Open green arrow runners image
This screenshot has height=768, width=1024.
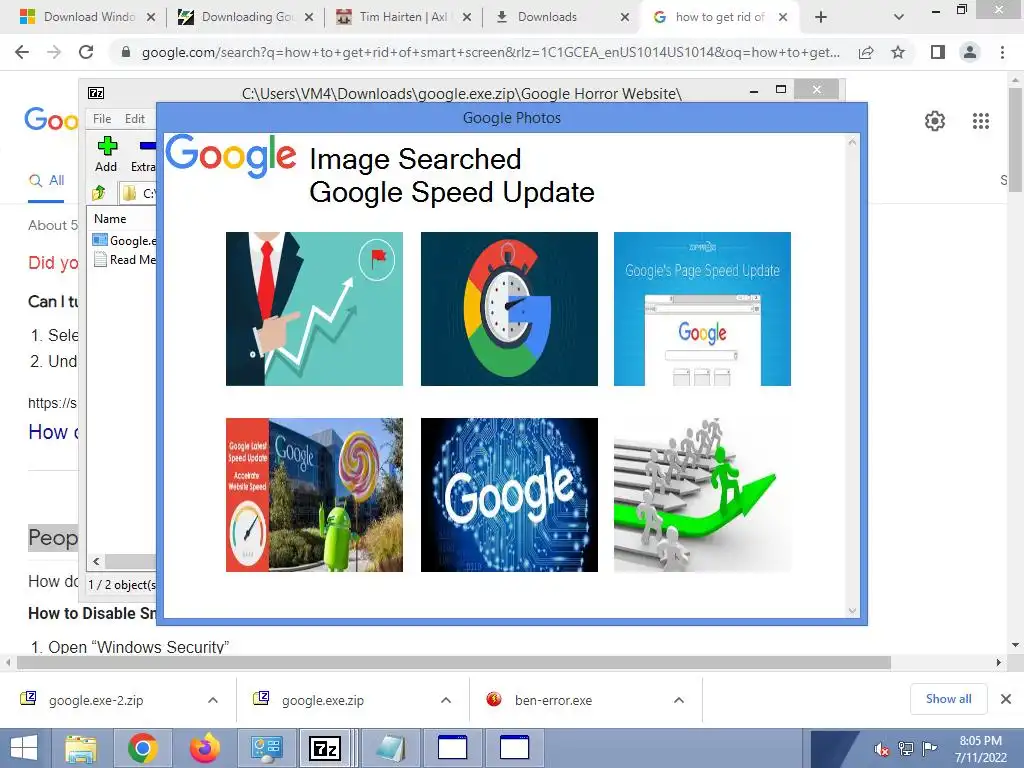click(x=702, y=495)
